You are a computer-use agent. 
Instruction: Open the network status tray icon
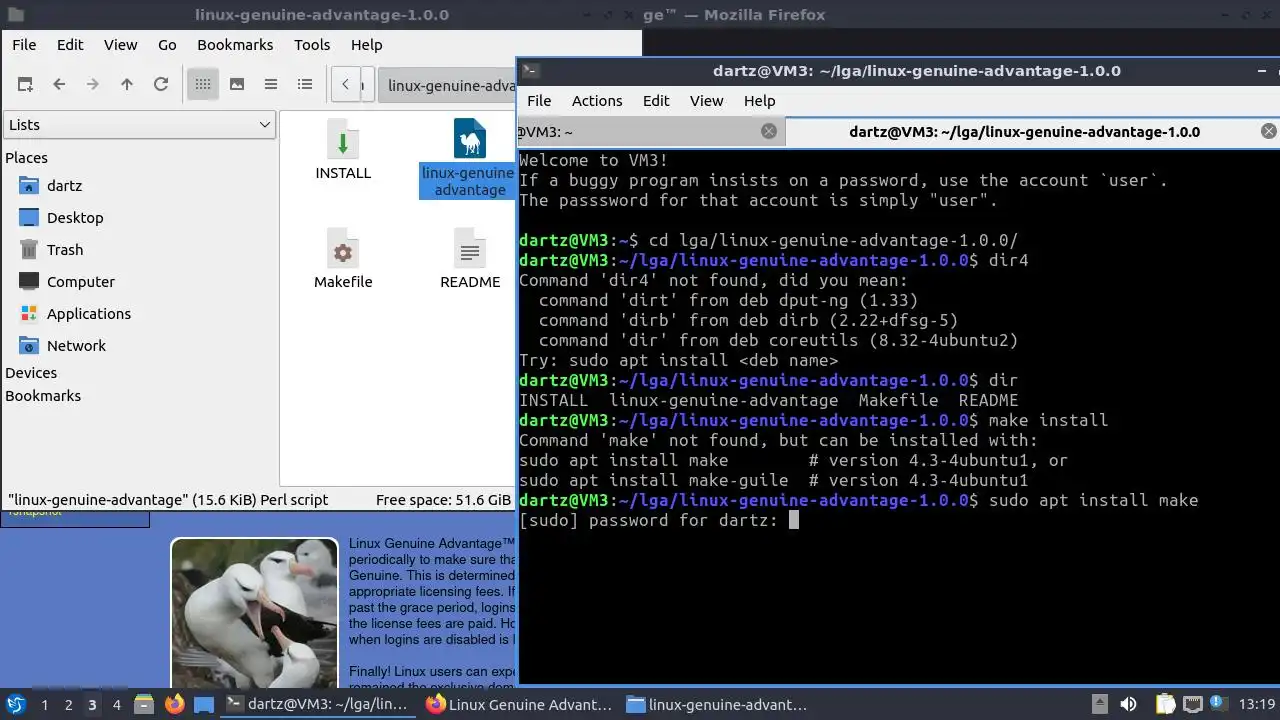1190,705
